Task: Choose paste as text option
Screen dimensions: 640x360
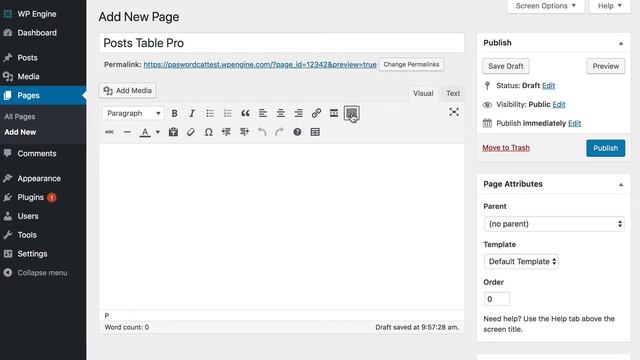Action: coord(173,132)
